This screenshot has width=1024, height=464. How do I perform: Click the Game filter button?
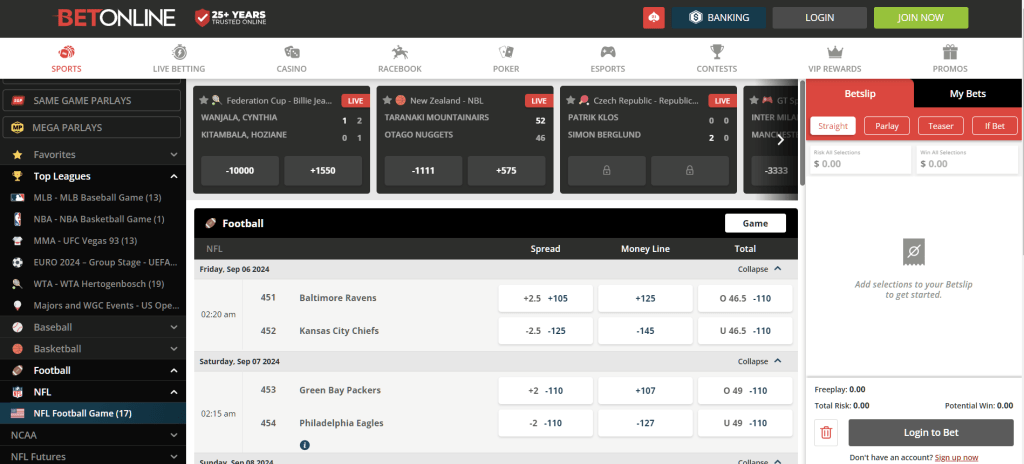pos(755,223)
